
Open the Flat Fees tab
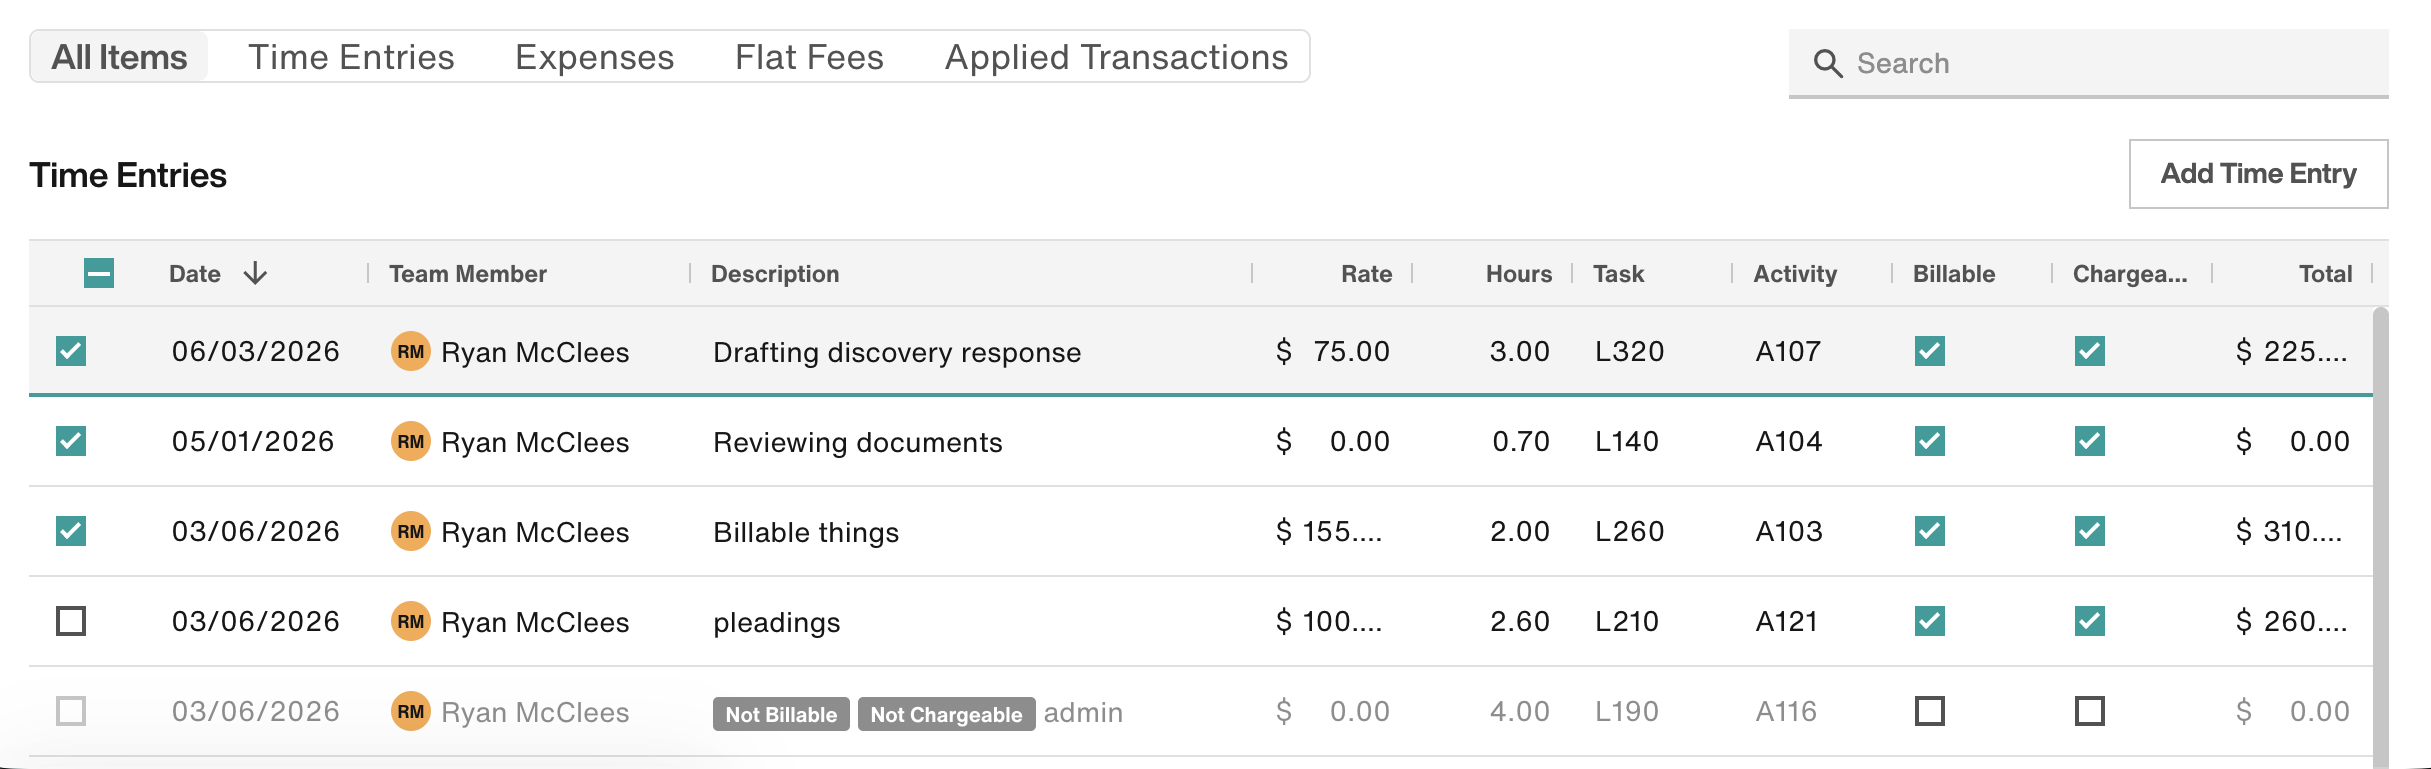point(809,57)
